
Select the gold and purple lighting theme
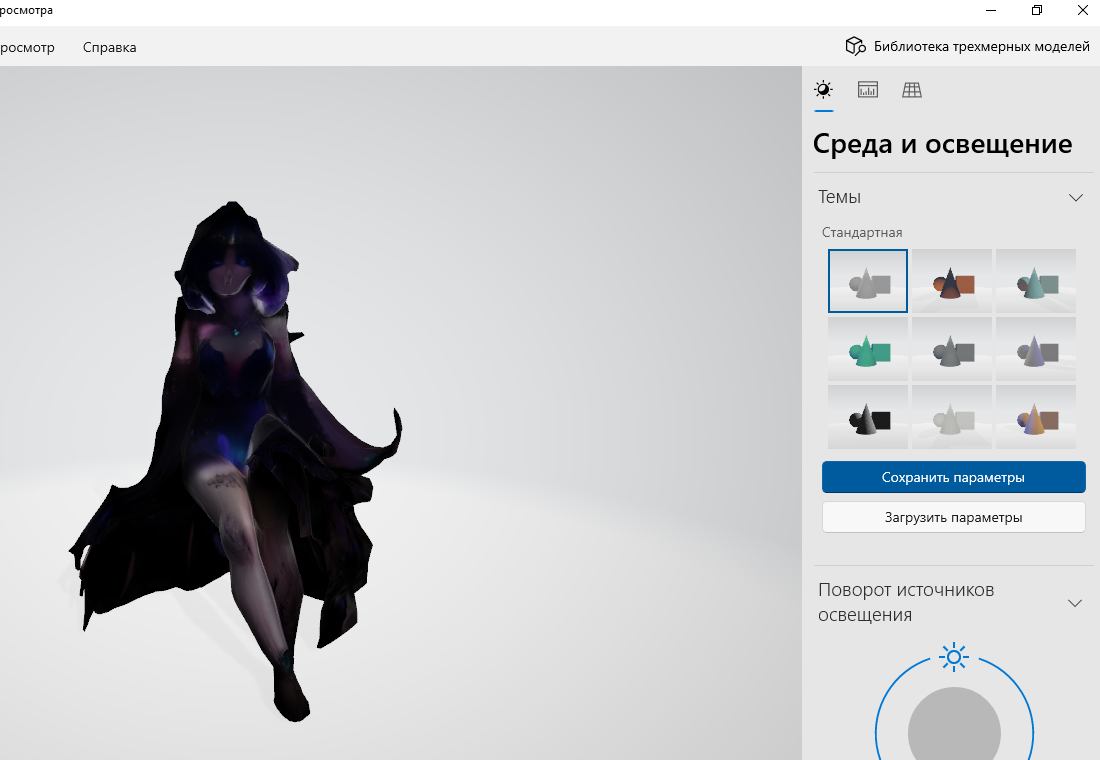tap(1036, 417)
